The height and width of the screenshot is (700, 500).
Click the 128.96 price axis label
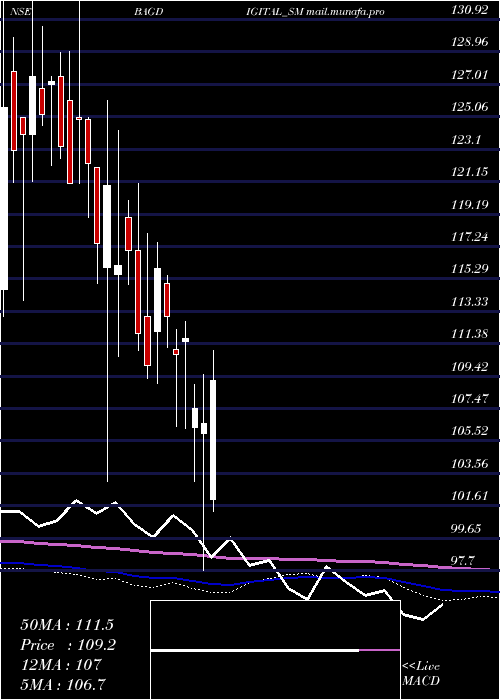[x=470, y=43]
